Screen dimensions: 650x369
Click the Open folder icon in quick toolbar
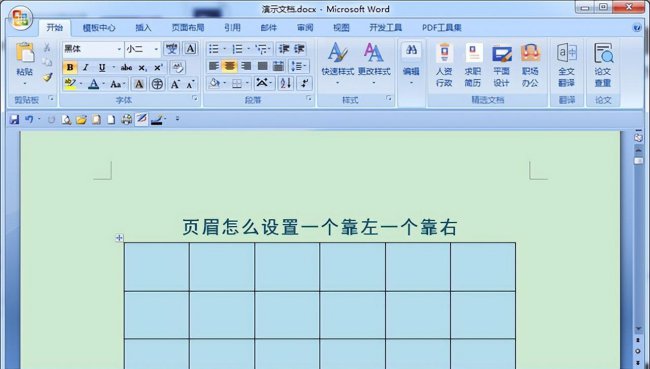81,120
